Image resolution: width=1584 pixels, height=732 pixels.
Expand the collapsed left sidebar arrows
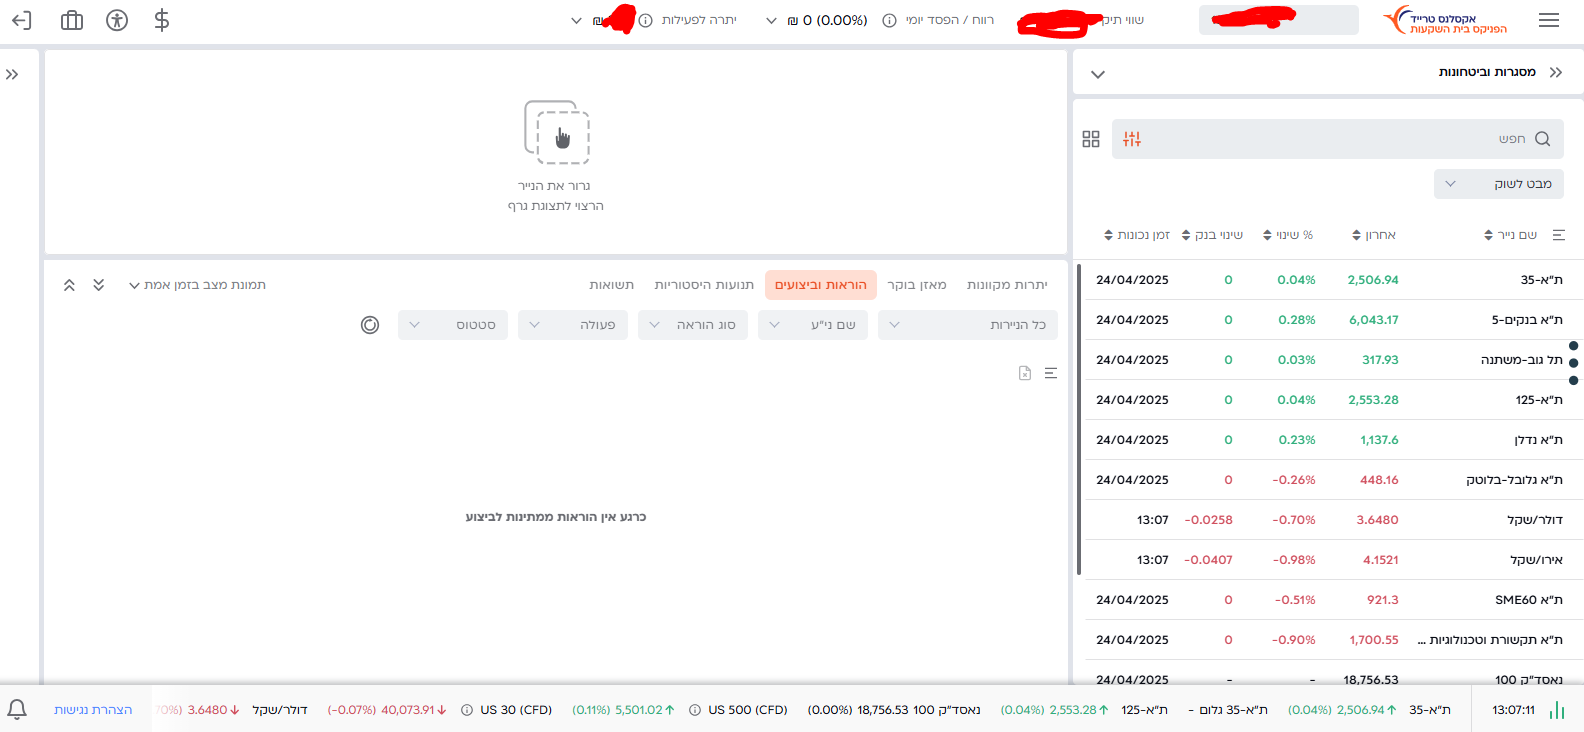pyautogui.click(x=12, y=74)
